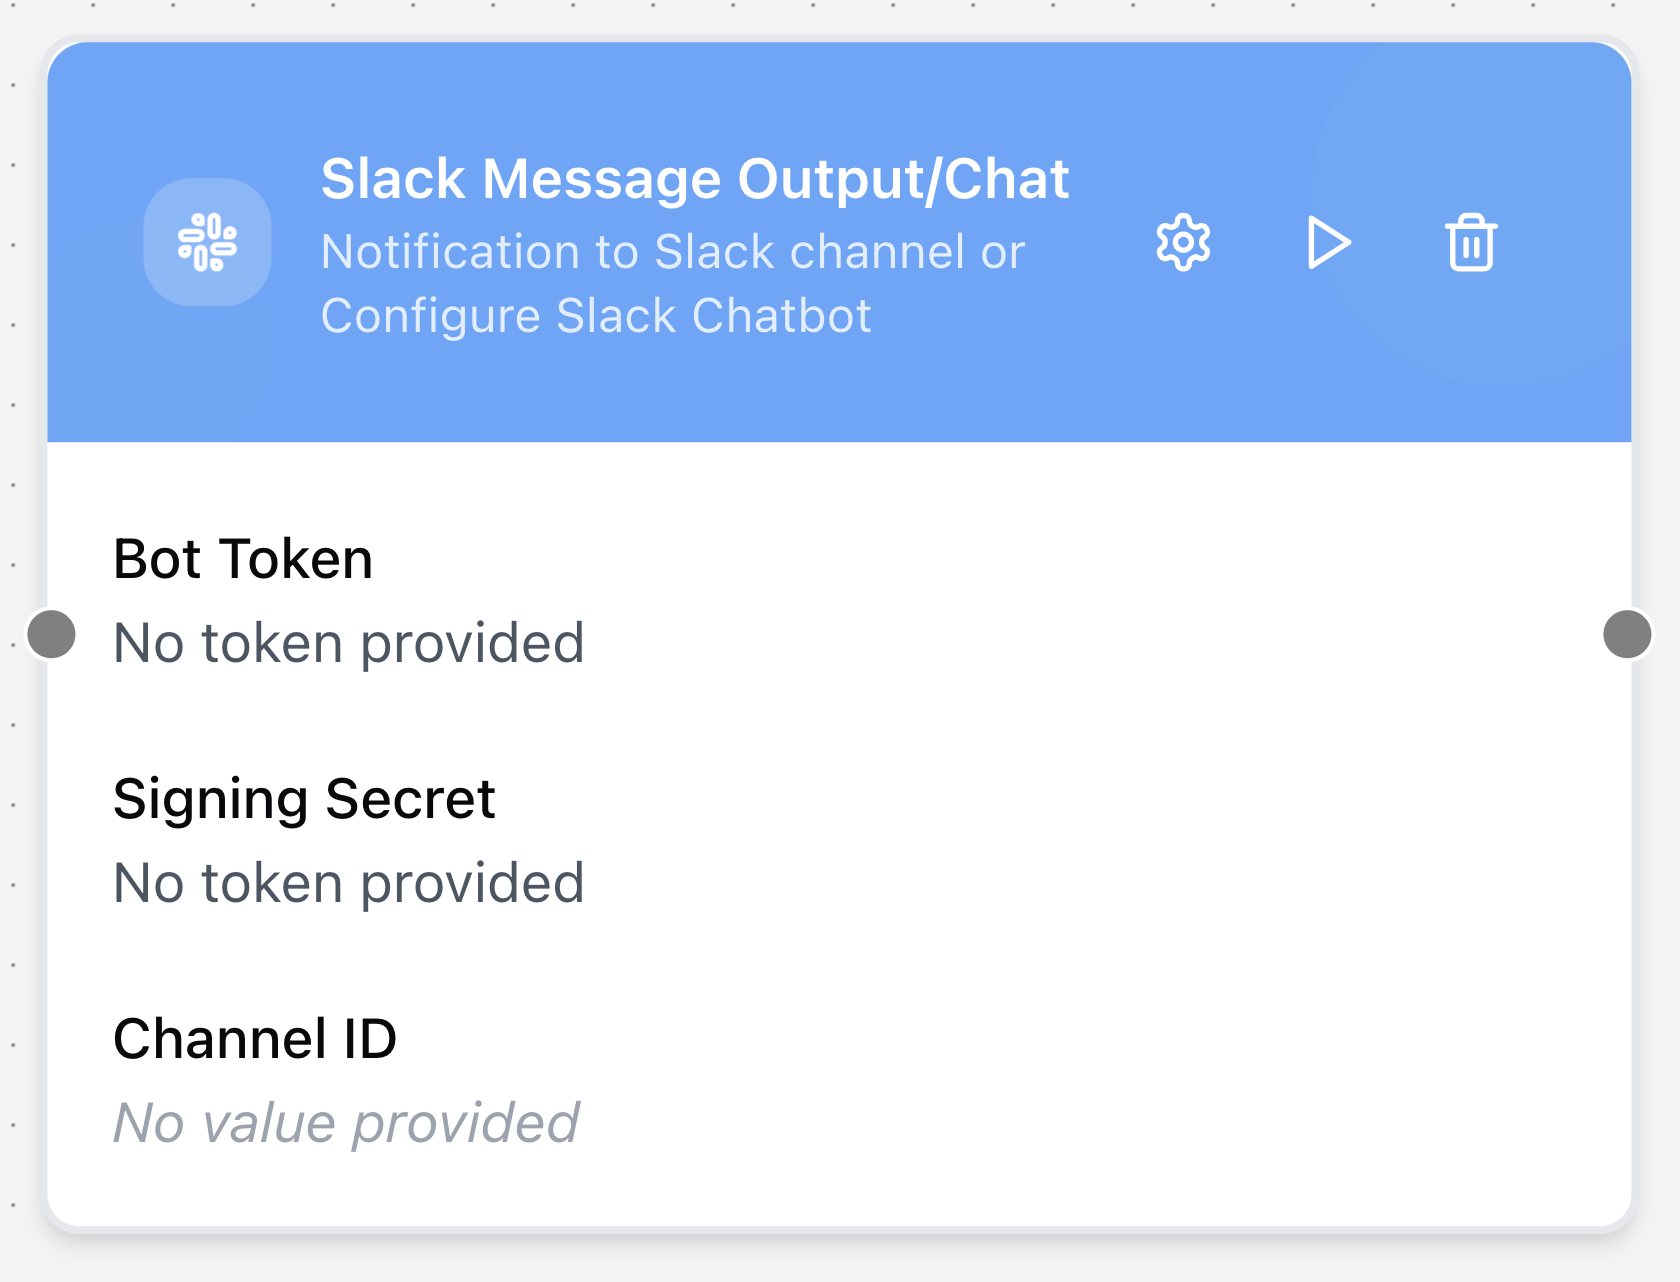Open node settings with the gear icon
Image resolution: width=1680 pixels, height=1282 pixels.
pos(1183,242)
